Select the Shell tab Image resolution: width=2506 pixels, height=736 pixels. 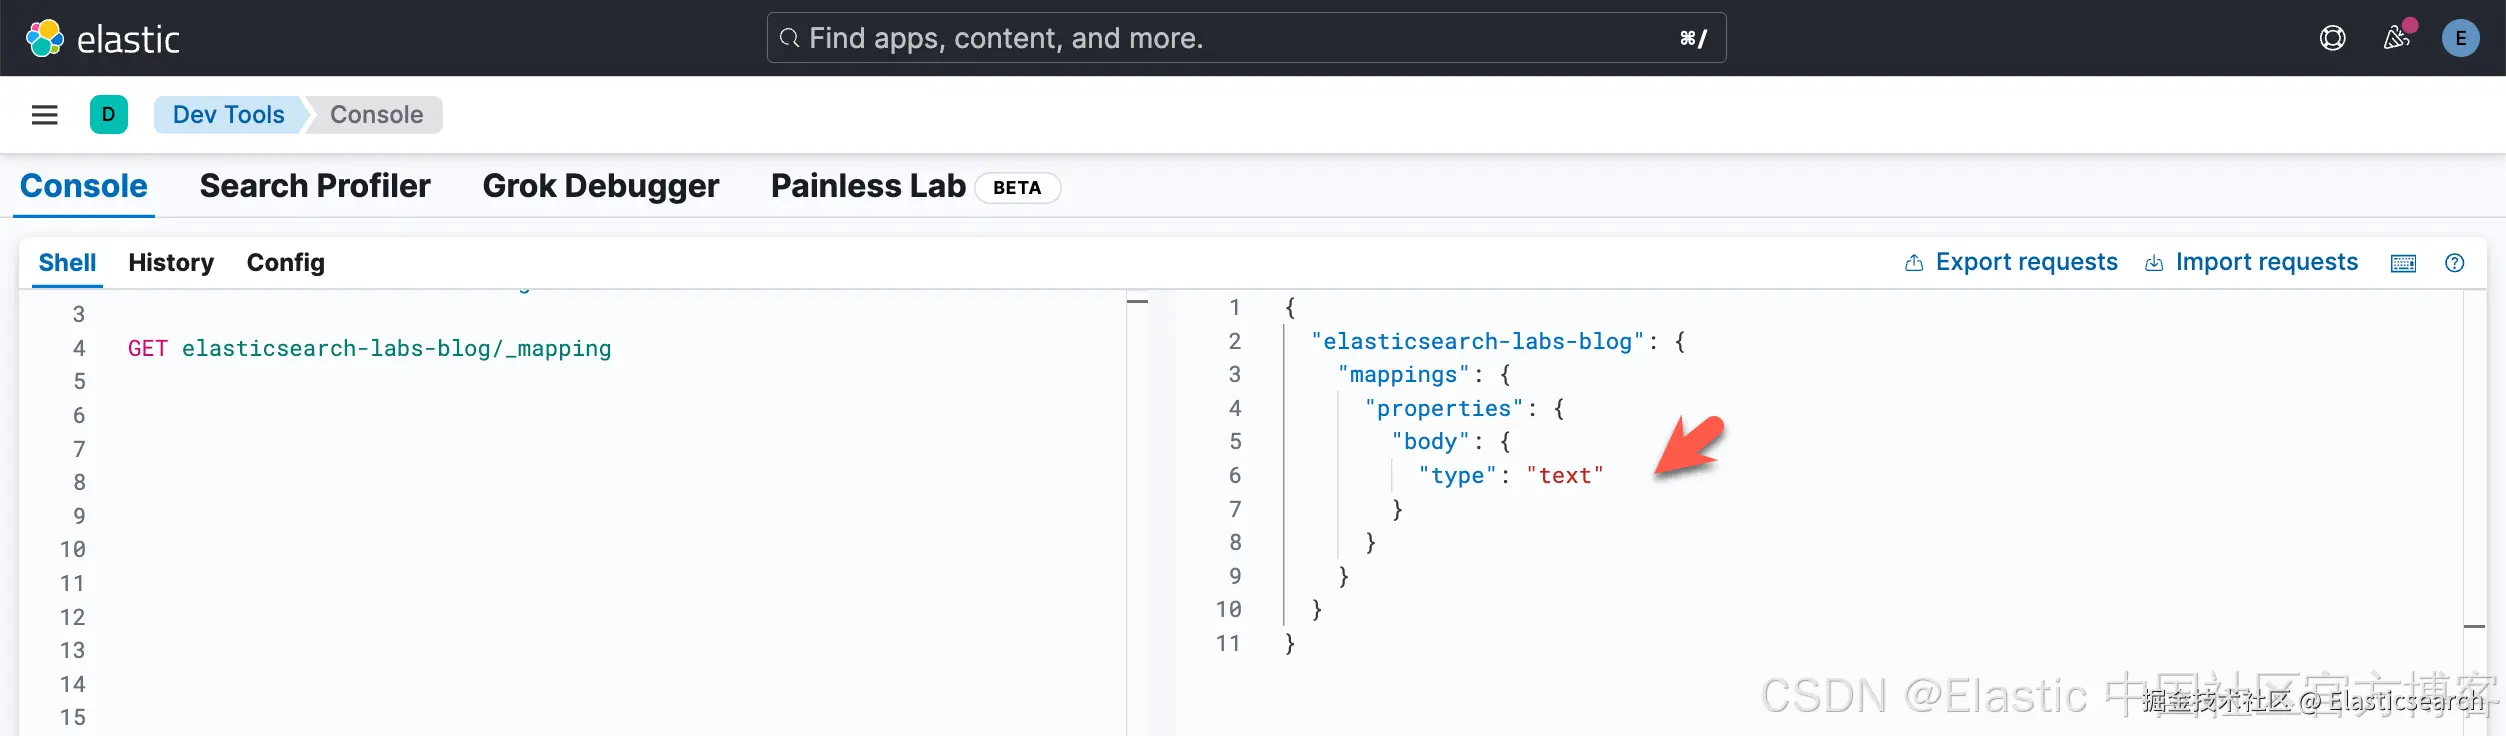(x=67, y=263)
